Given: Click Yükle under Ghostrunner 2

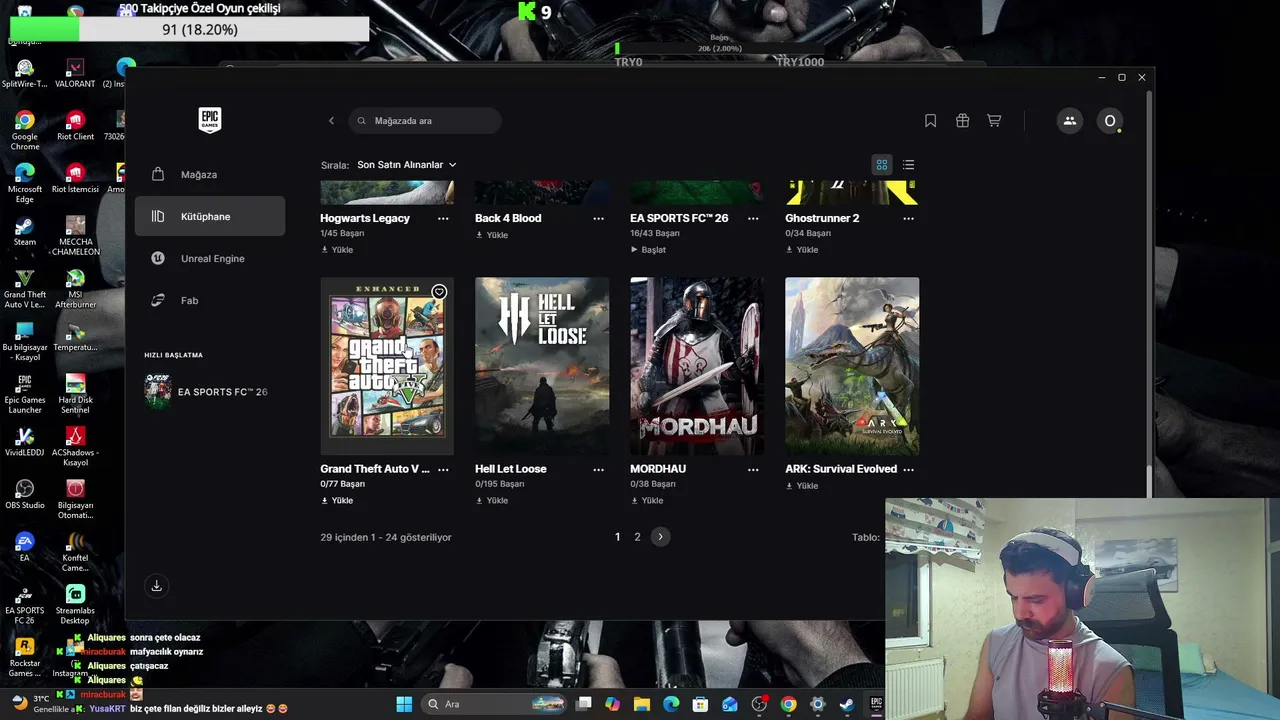Looking at the screenshot, I should [802, 250].
